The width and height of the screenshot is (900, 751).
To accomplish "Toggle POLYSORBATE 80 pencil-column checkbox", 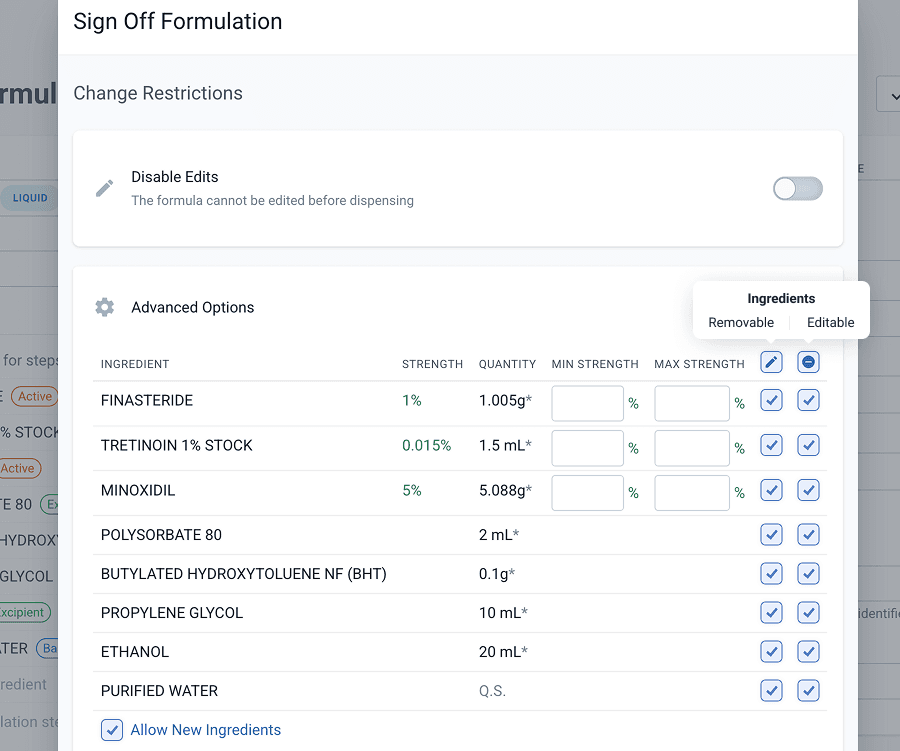I will (x=771, y=535).
